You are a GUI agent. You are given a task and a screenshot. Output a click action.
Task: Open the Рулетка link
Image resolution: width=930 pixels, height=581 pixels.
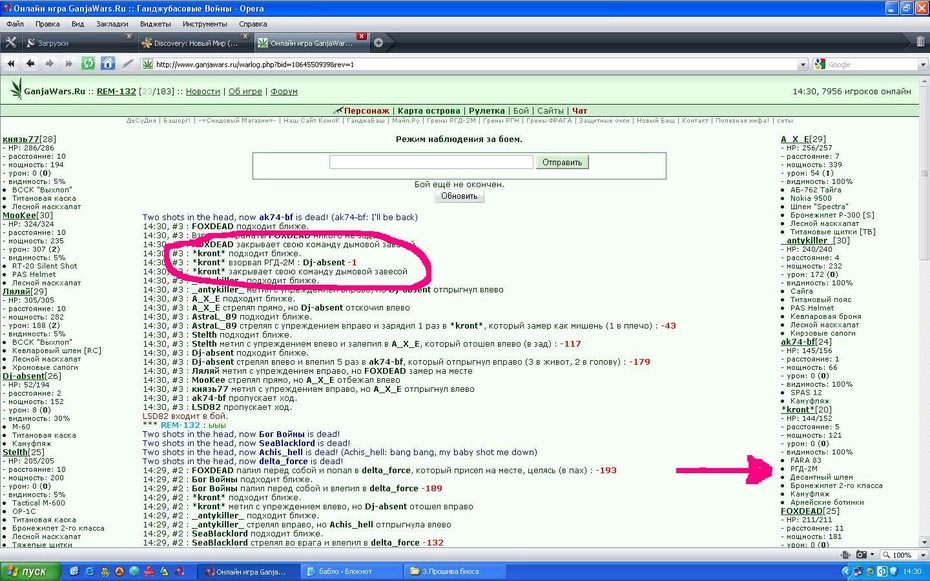pyautogui.click(x=486, y=110)
